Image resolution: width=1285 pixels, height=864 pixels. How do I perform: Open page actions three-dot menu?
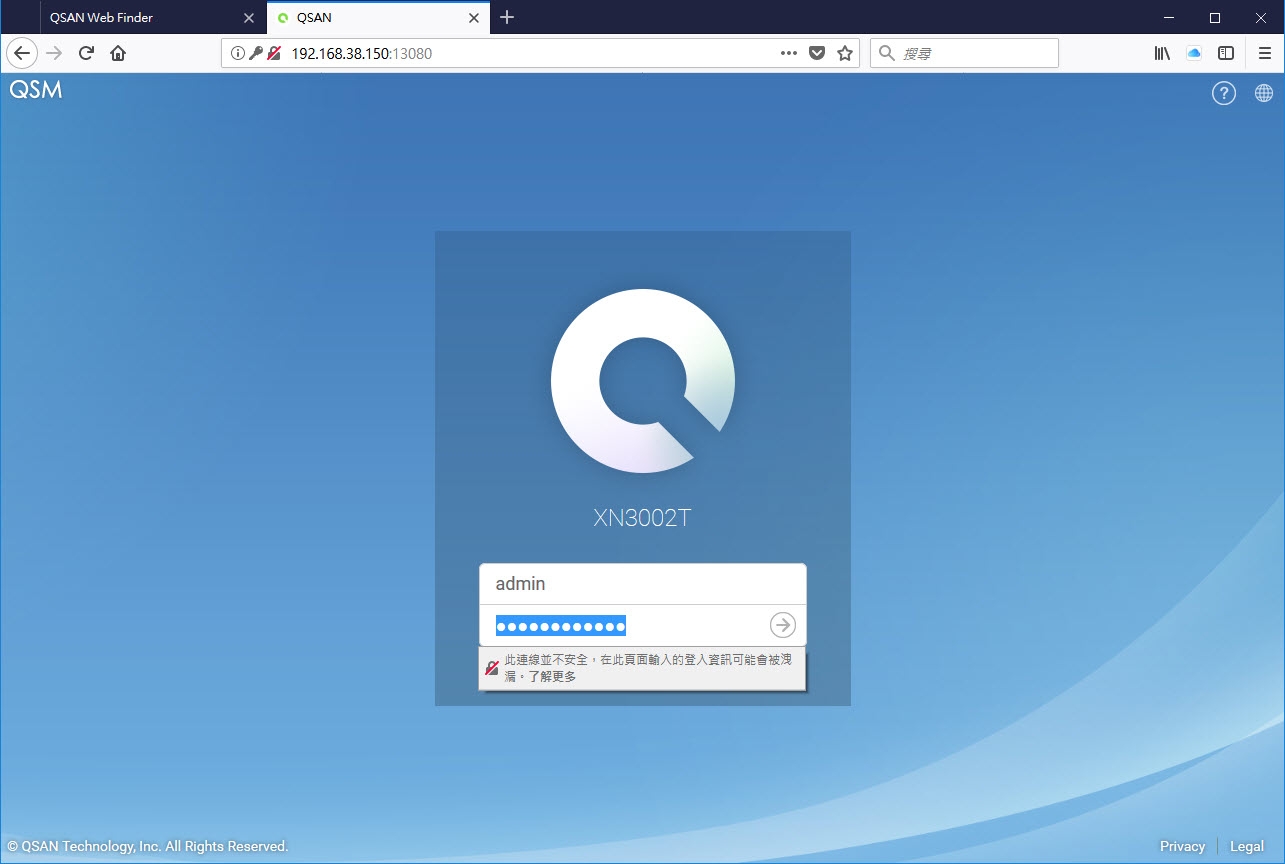point(789,53)
